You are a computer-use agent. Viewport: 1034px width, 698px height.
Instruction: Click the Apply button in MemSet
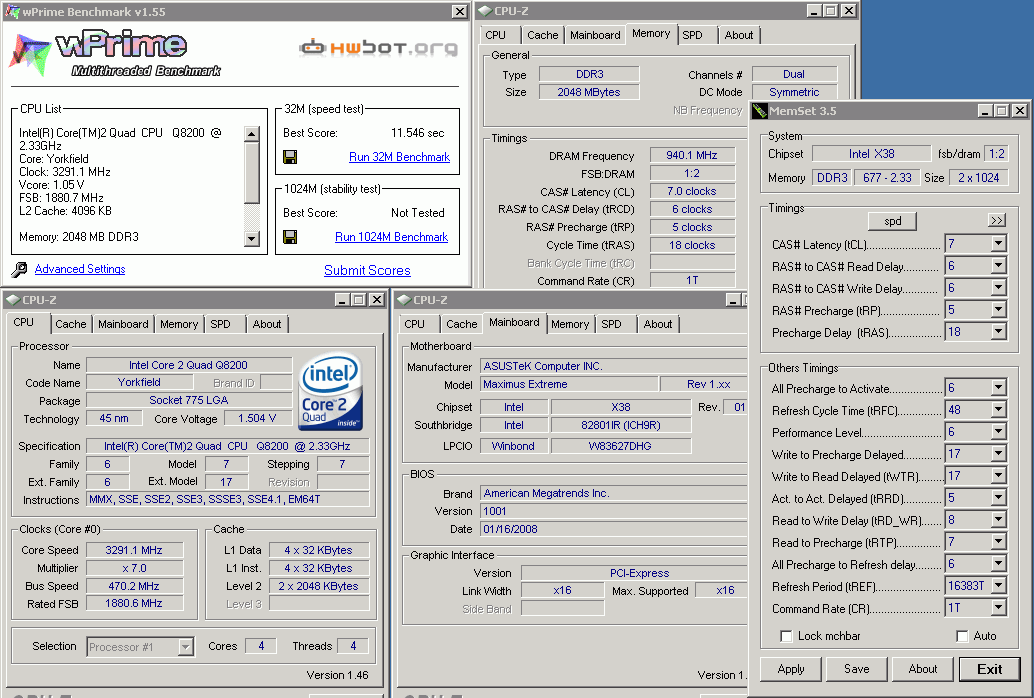[791, 669]
